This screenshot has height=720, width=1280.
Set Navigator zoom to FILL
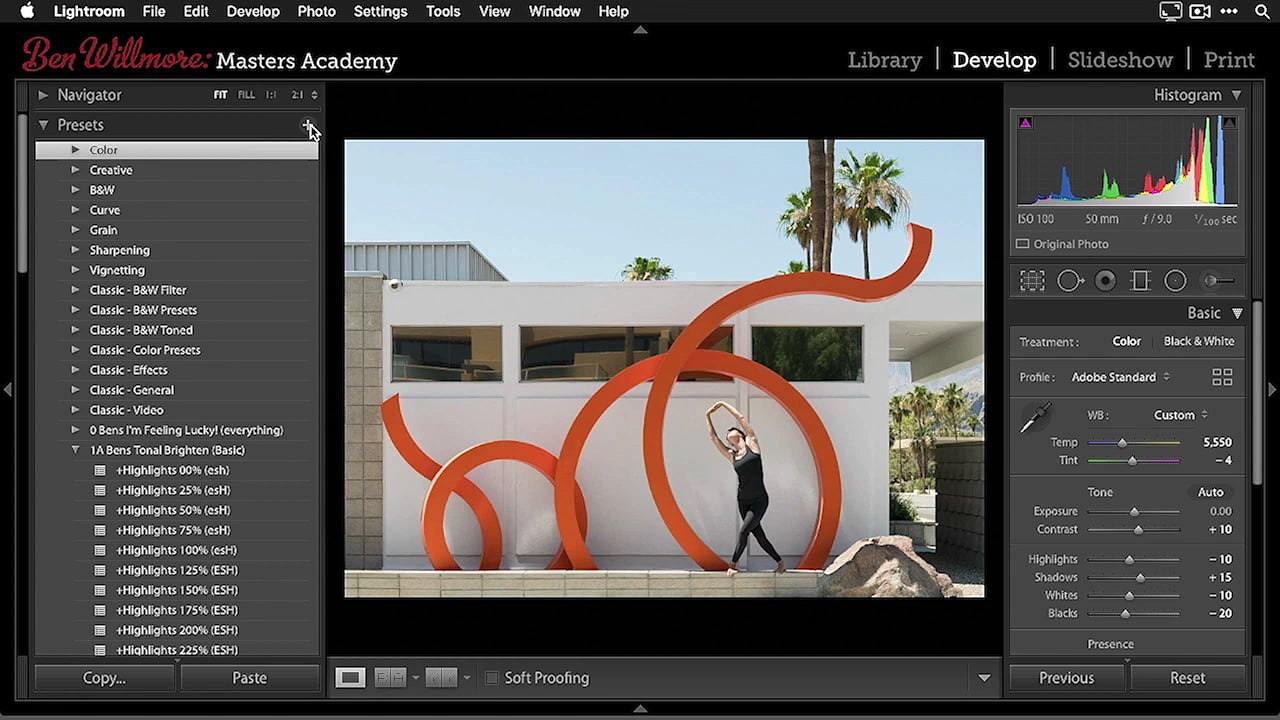(246, 95)
